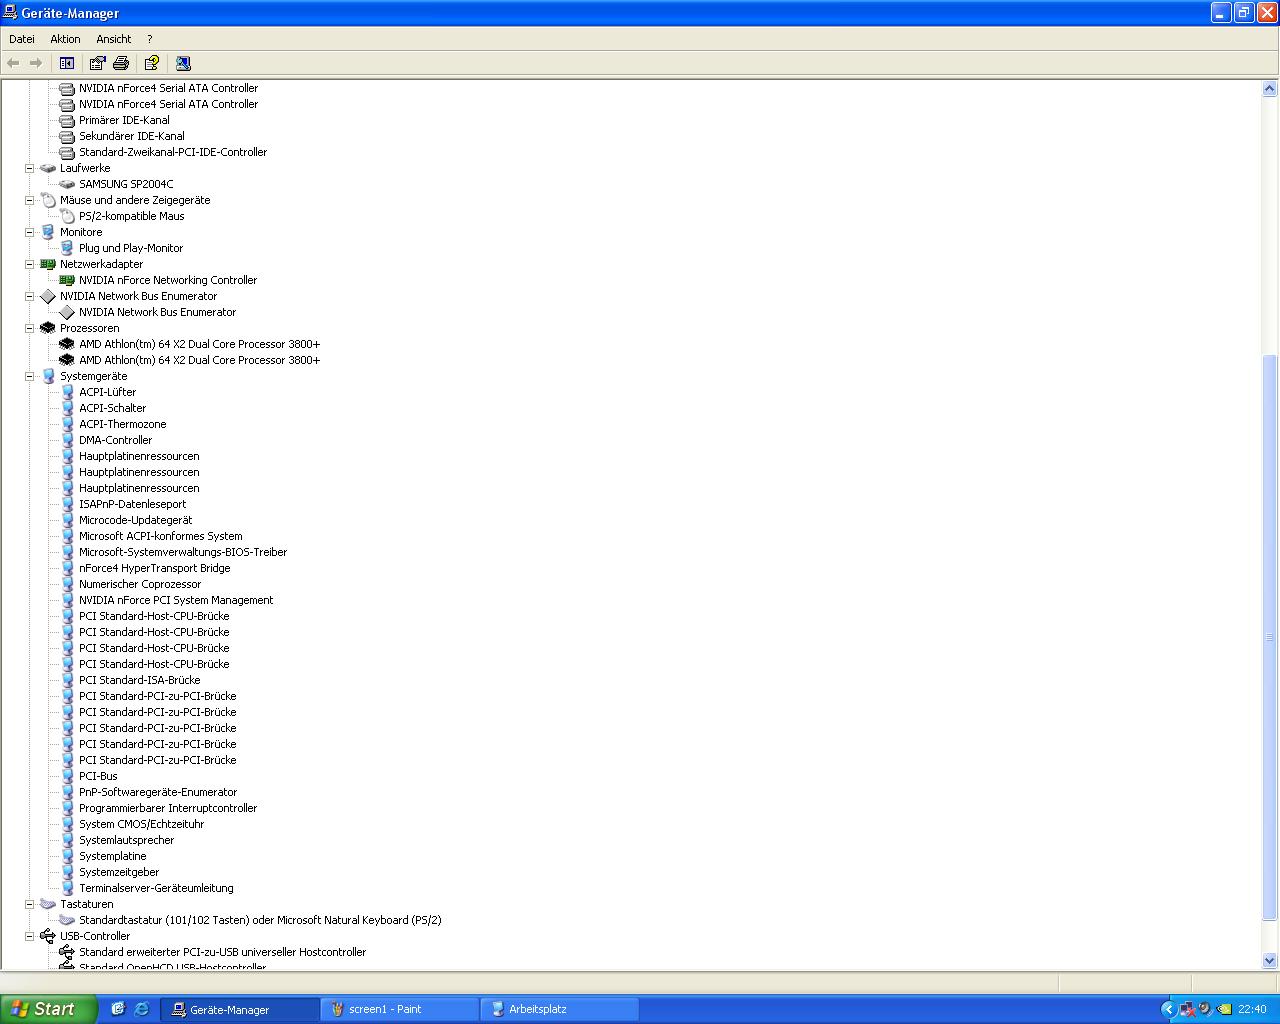Click Internet Explorer quick launch icon
Screen dimensions: 1280x1024
141,1009
